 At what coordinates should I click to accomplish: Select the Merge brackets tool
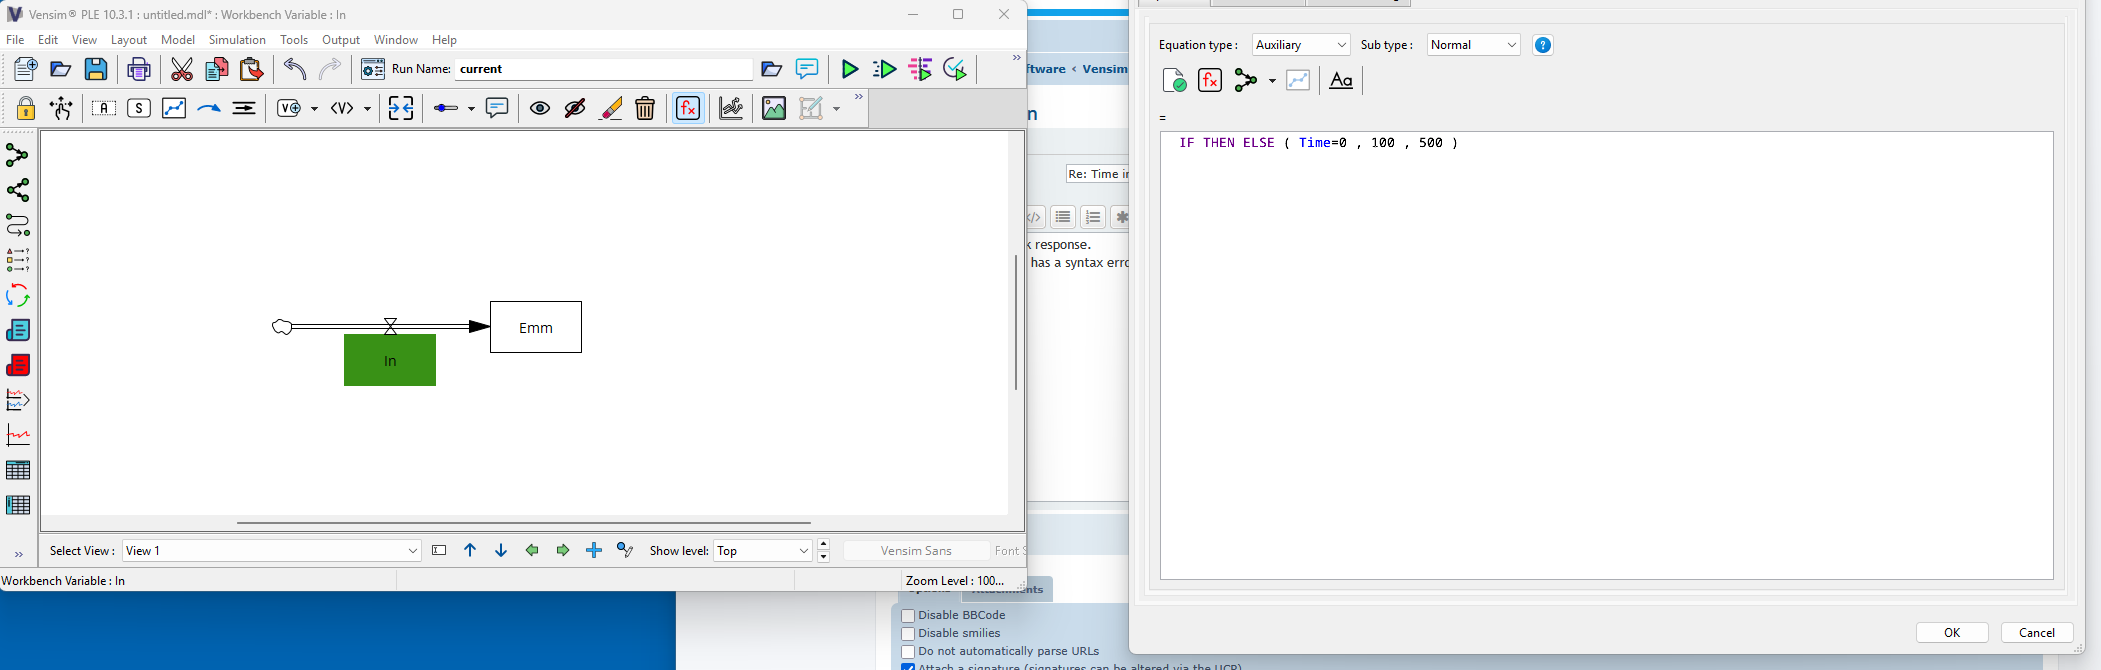(x=401, y=108)
